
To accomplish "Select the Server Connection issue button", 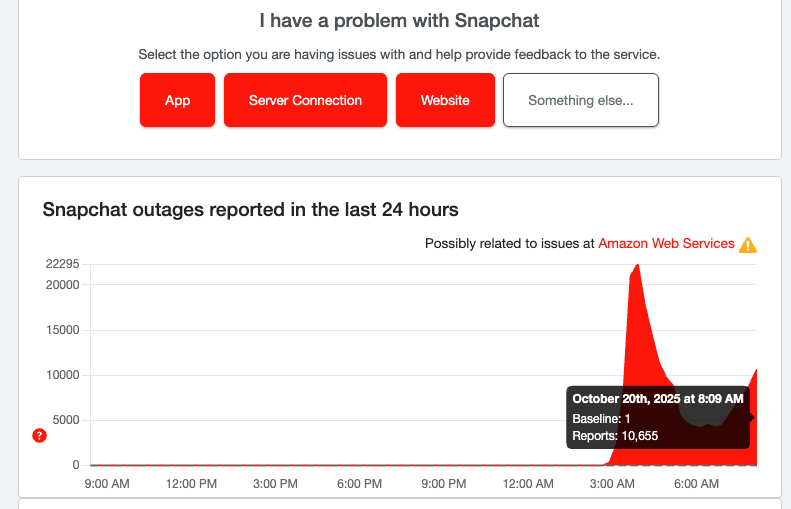I will click(305, 100).
